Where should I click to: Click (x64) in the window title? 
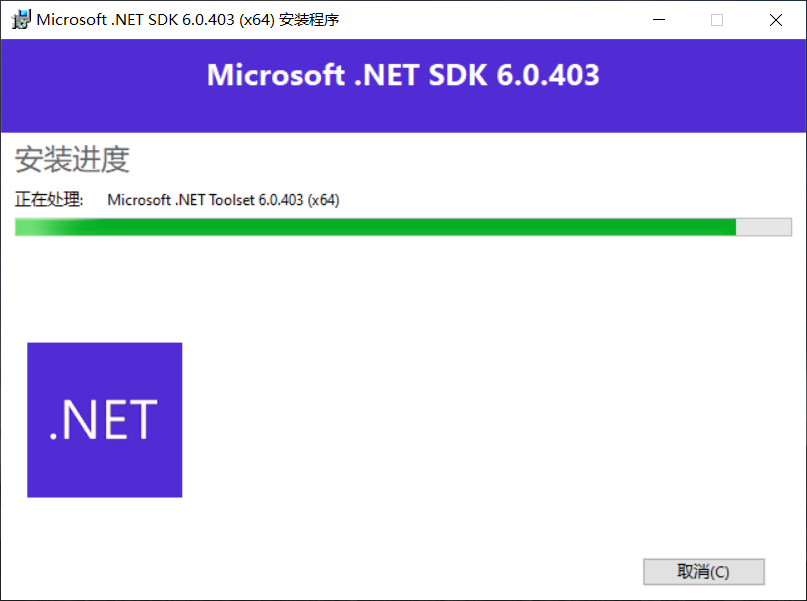(x=256, y=20)
